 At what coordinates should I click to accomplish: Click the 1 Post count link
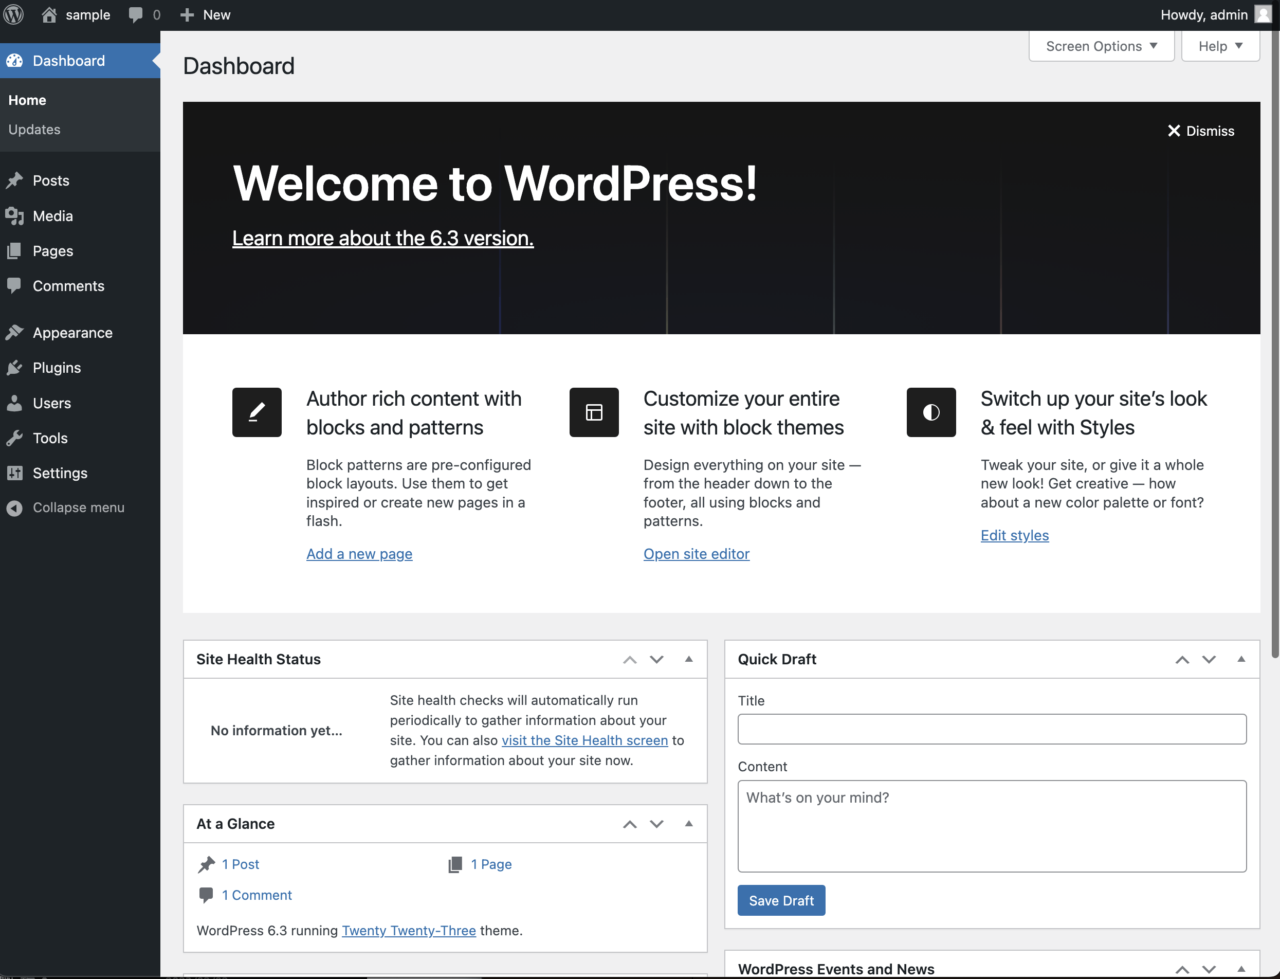coord(241,864)
